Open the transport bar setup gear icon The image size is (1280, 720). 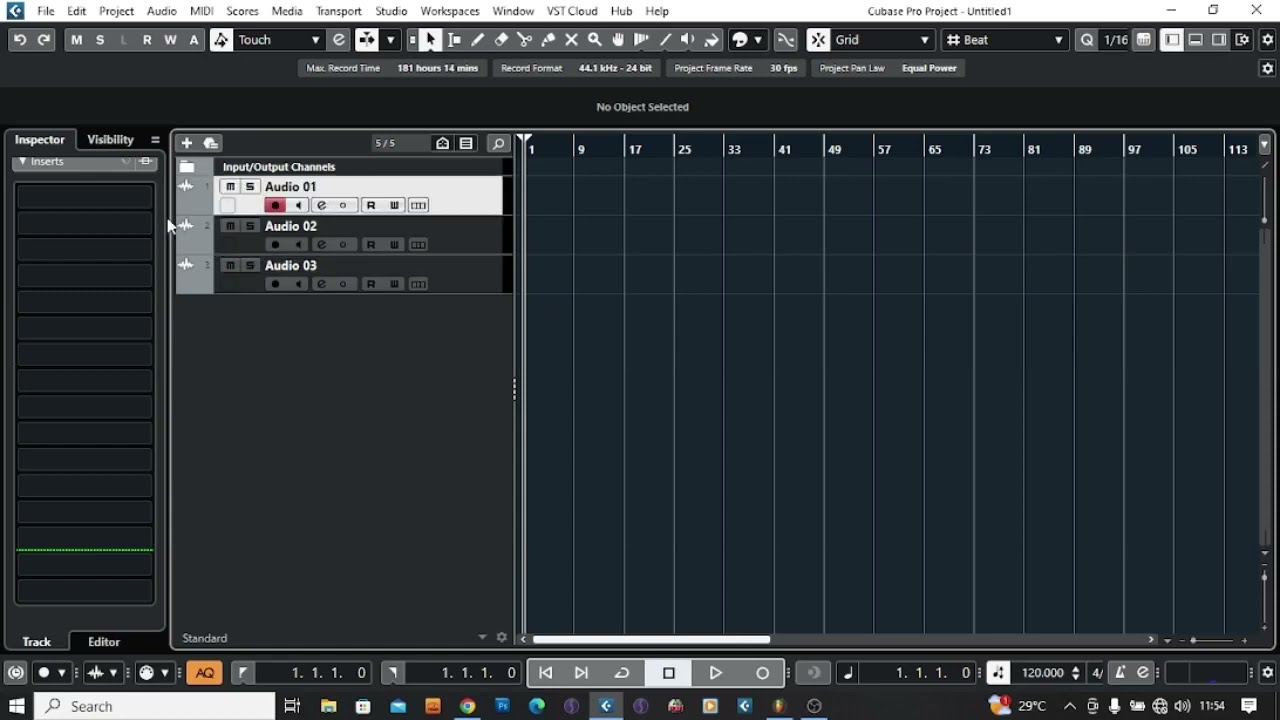click(1267, 673)
